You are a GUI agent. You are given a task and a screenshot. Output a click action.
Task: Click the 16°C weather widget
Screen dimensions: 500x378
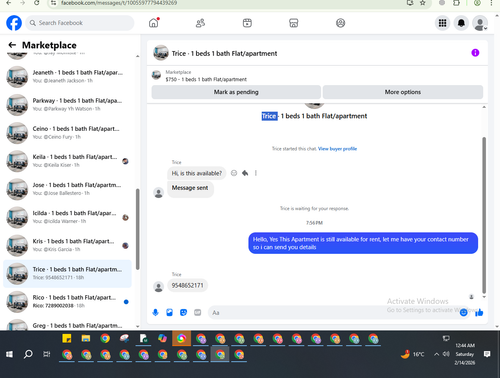point(413,354)
